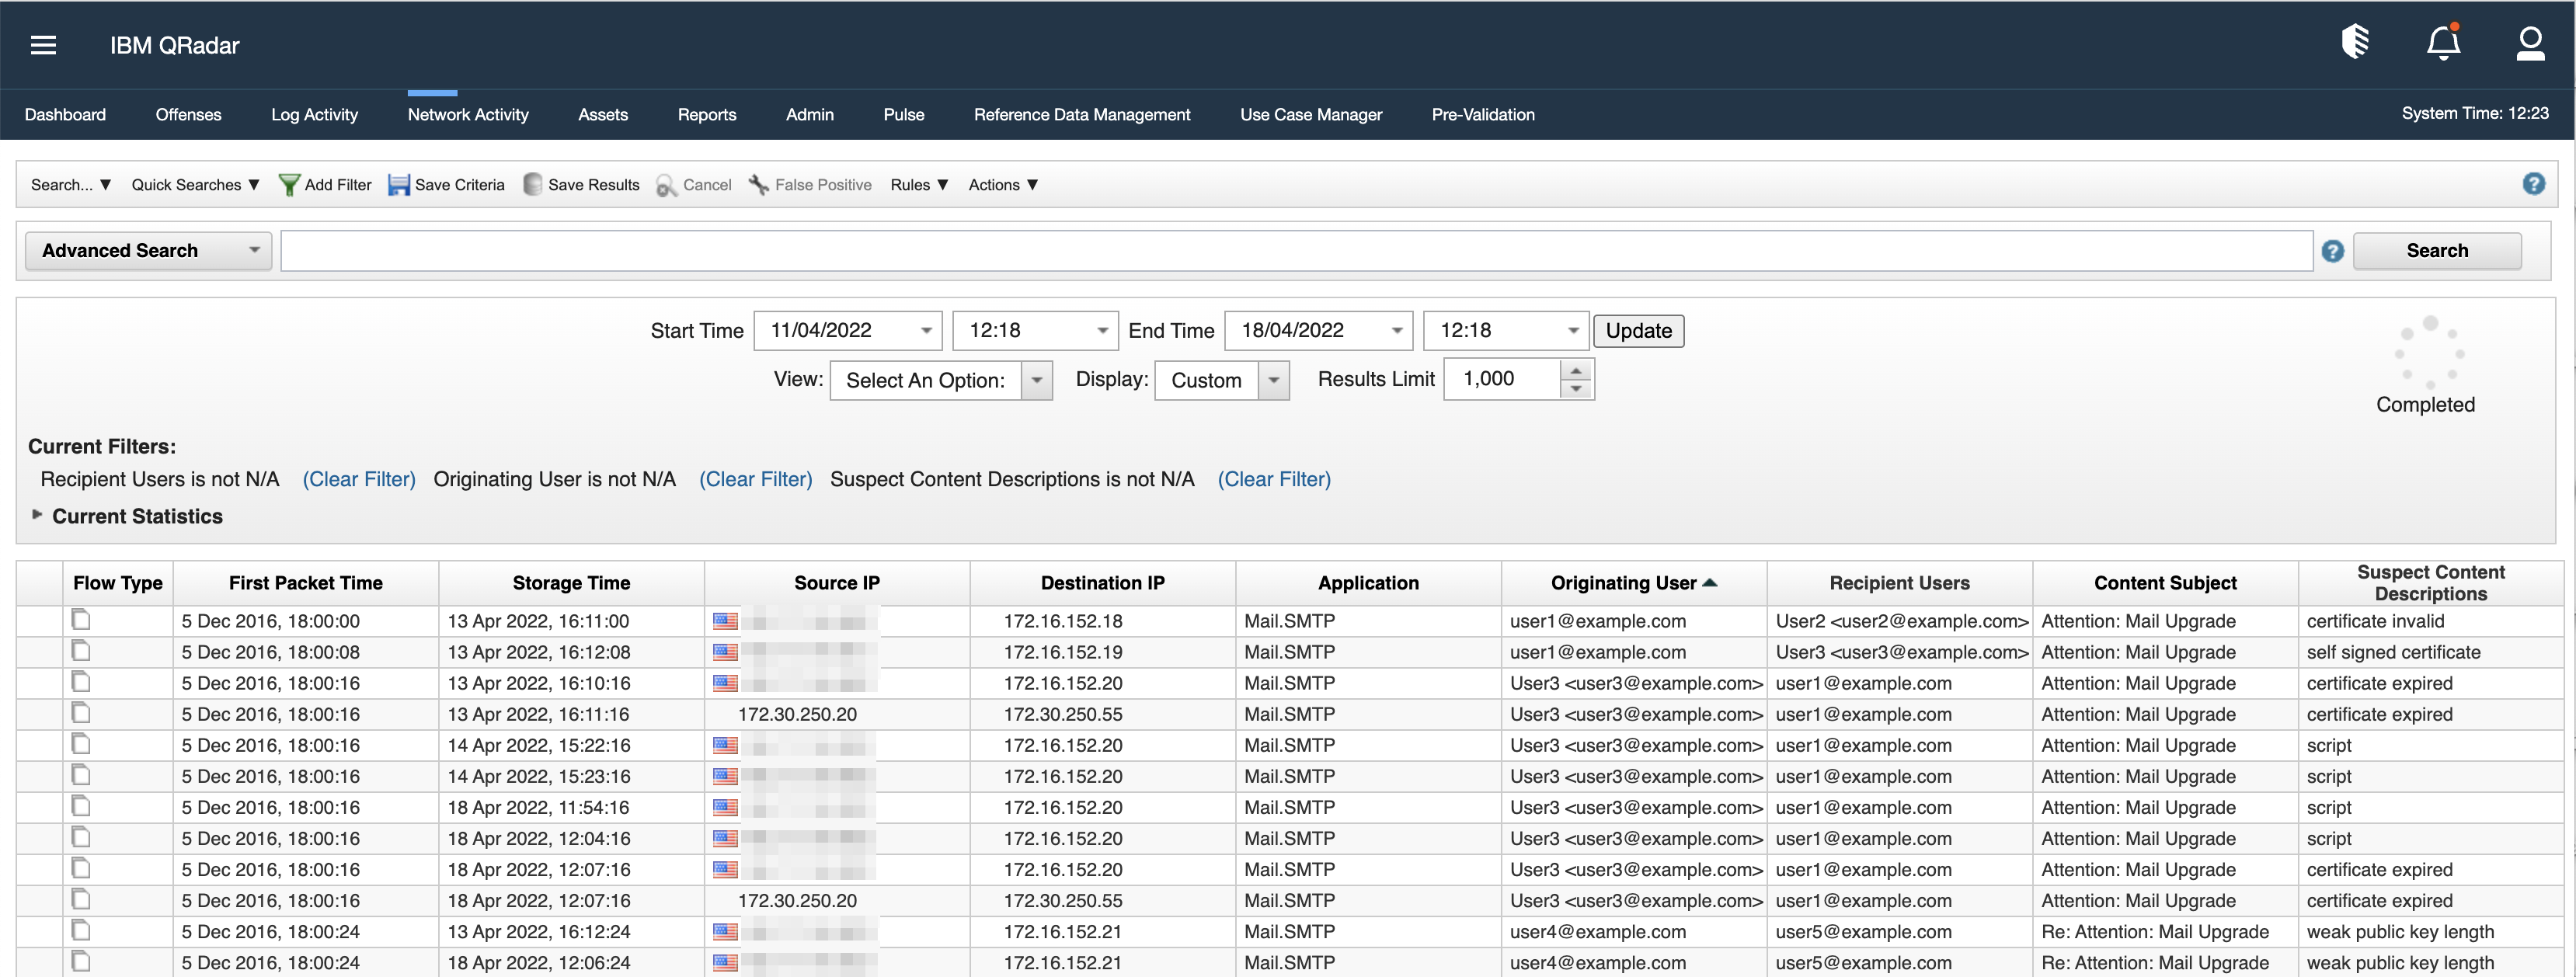This screenshot has width=2576, height=977.
Task: Open the Add Filter tool
Action: (325, 184)
